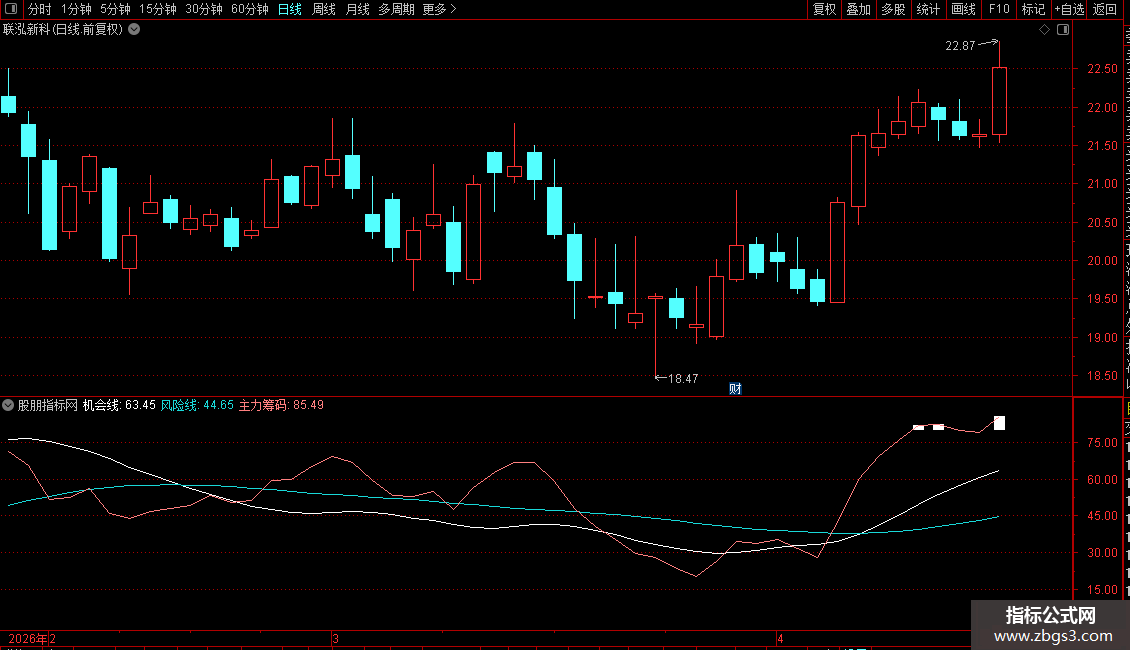The image size is (1130, 650).
Task: Select the 1分钟 period tab
Action: pyautogui.click(x=76, y=9)
